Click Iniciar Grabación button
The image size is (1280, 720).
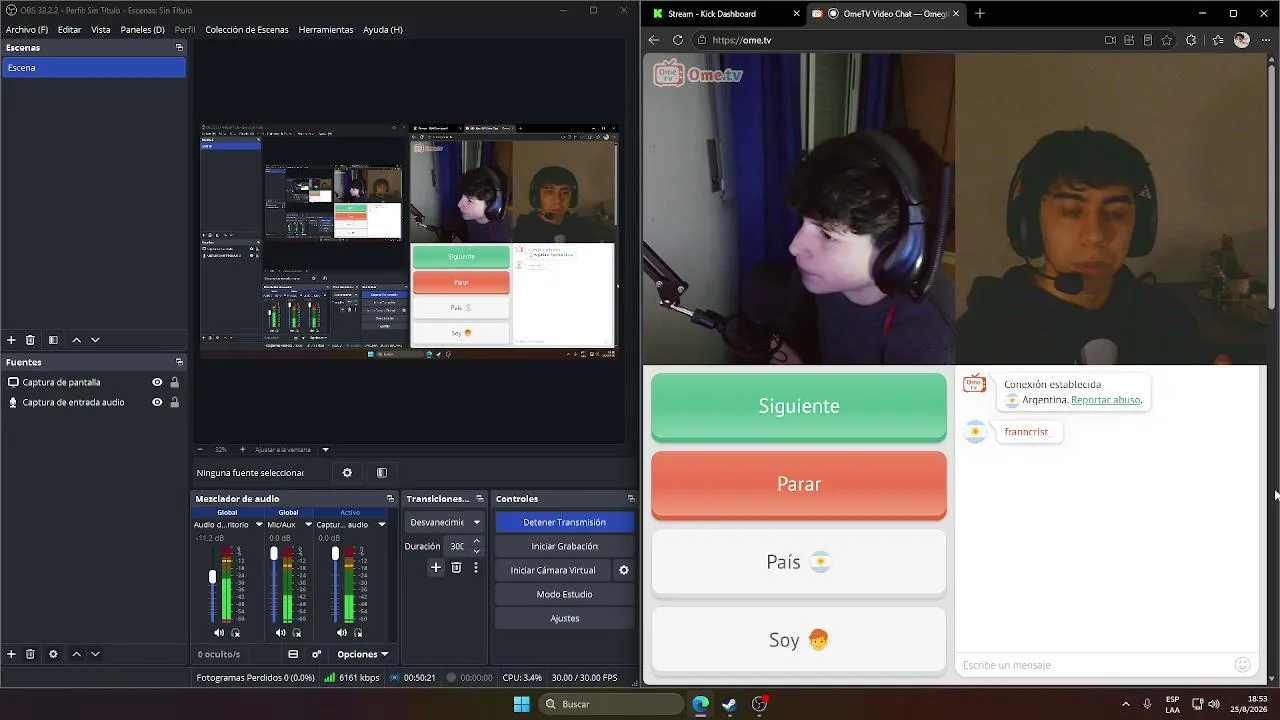564,546
